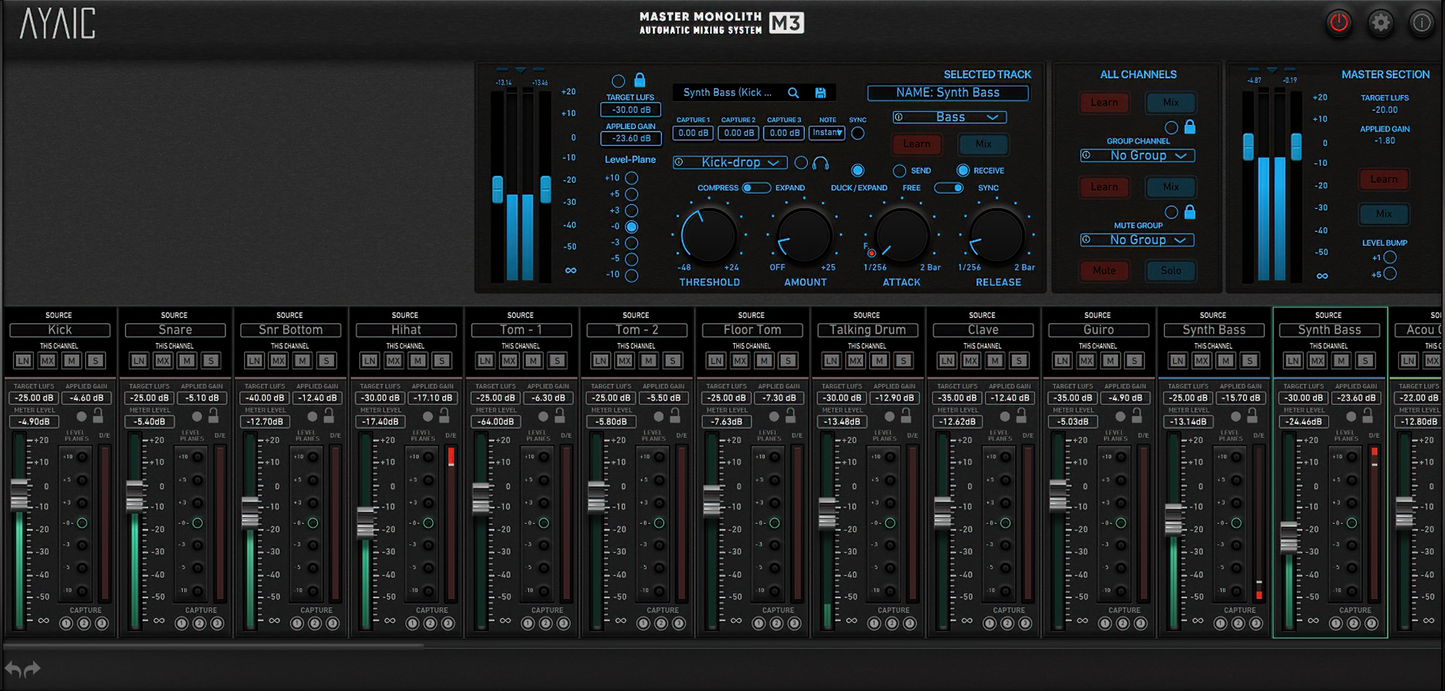The height and width of the screenshot is (691, 1445).
Task: Switch the Compress/Expand toggle to Expand
Action: tap(763, 188)
